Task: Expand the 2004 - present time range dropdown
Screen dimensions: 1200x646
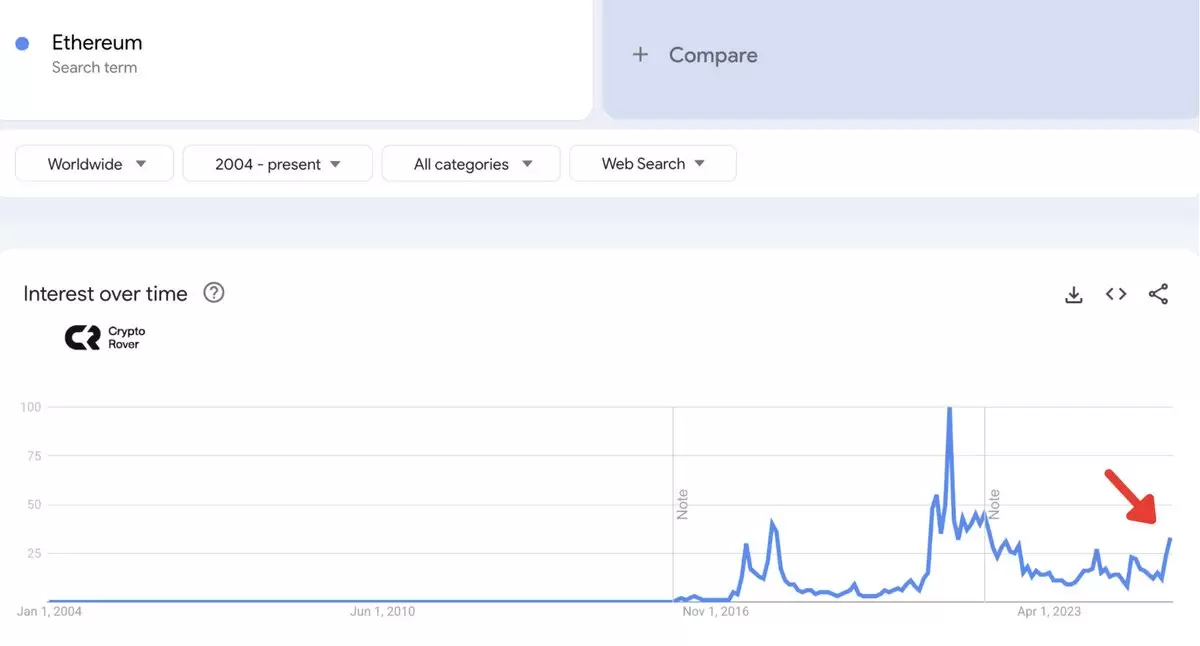Action: (x=278, y=164)
